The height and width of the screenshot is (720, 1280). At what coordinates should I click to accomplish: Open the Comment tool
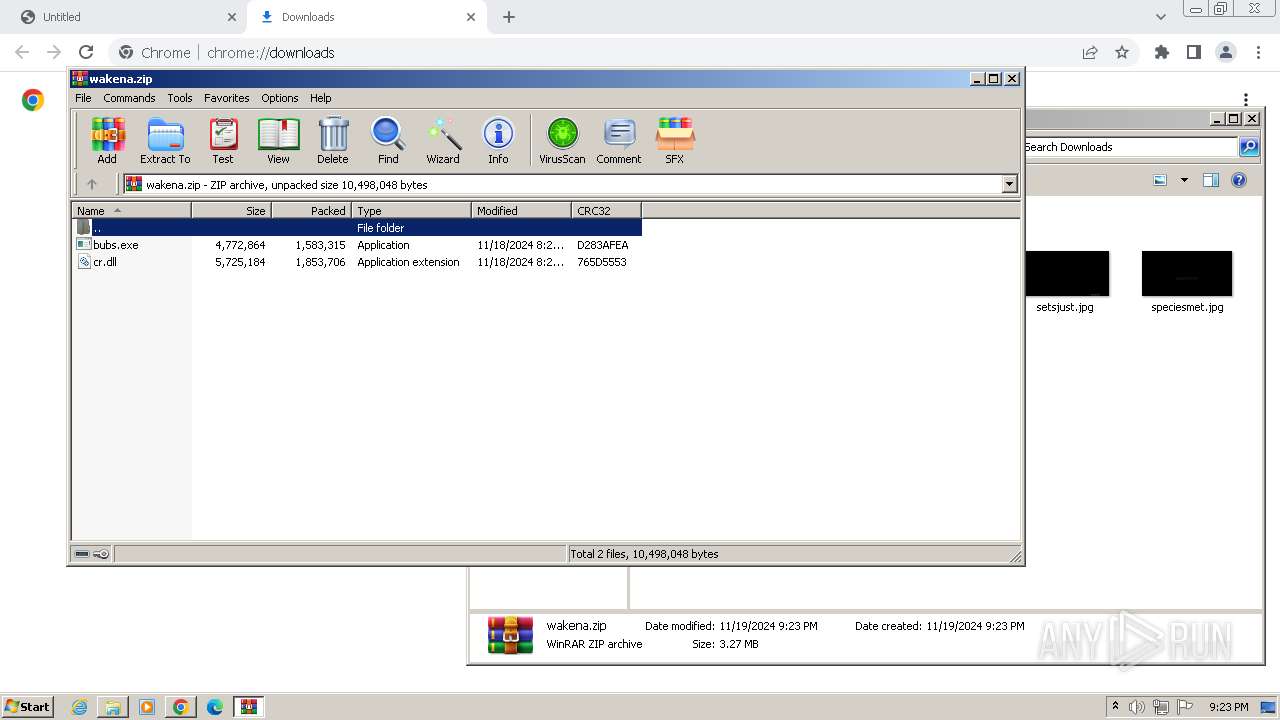tap(619, 140)
